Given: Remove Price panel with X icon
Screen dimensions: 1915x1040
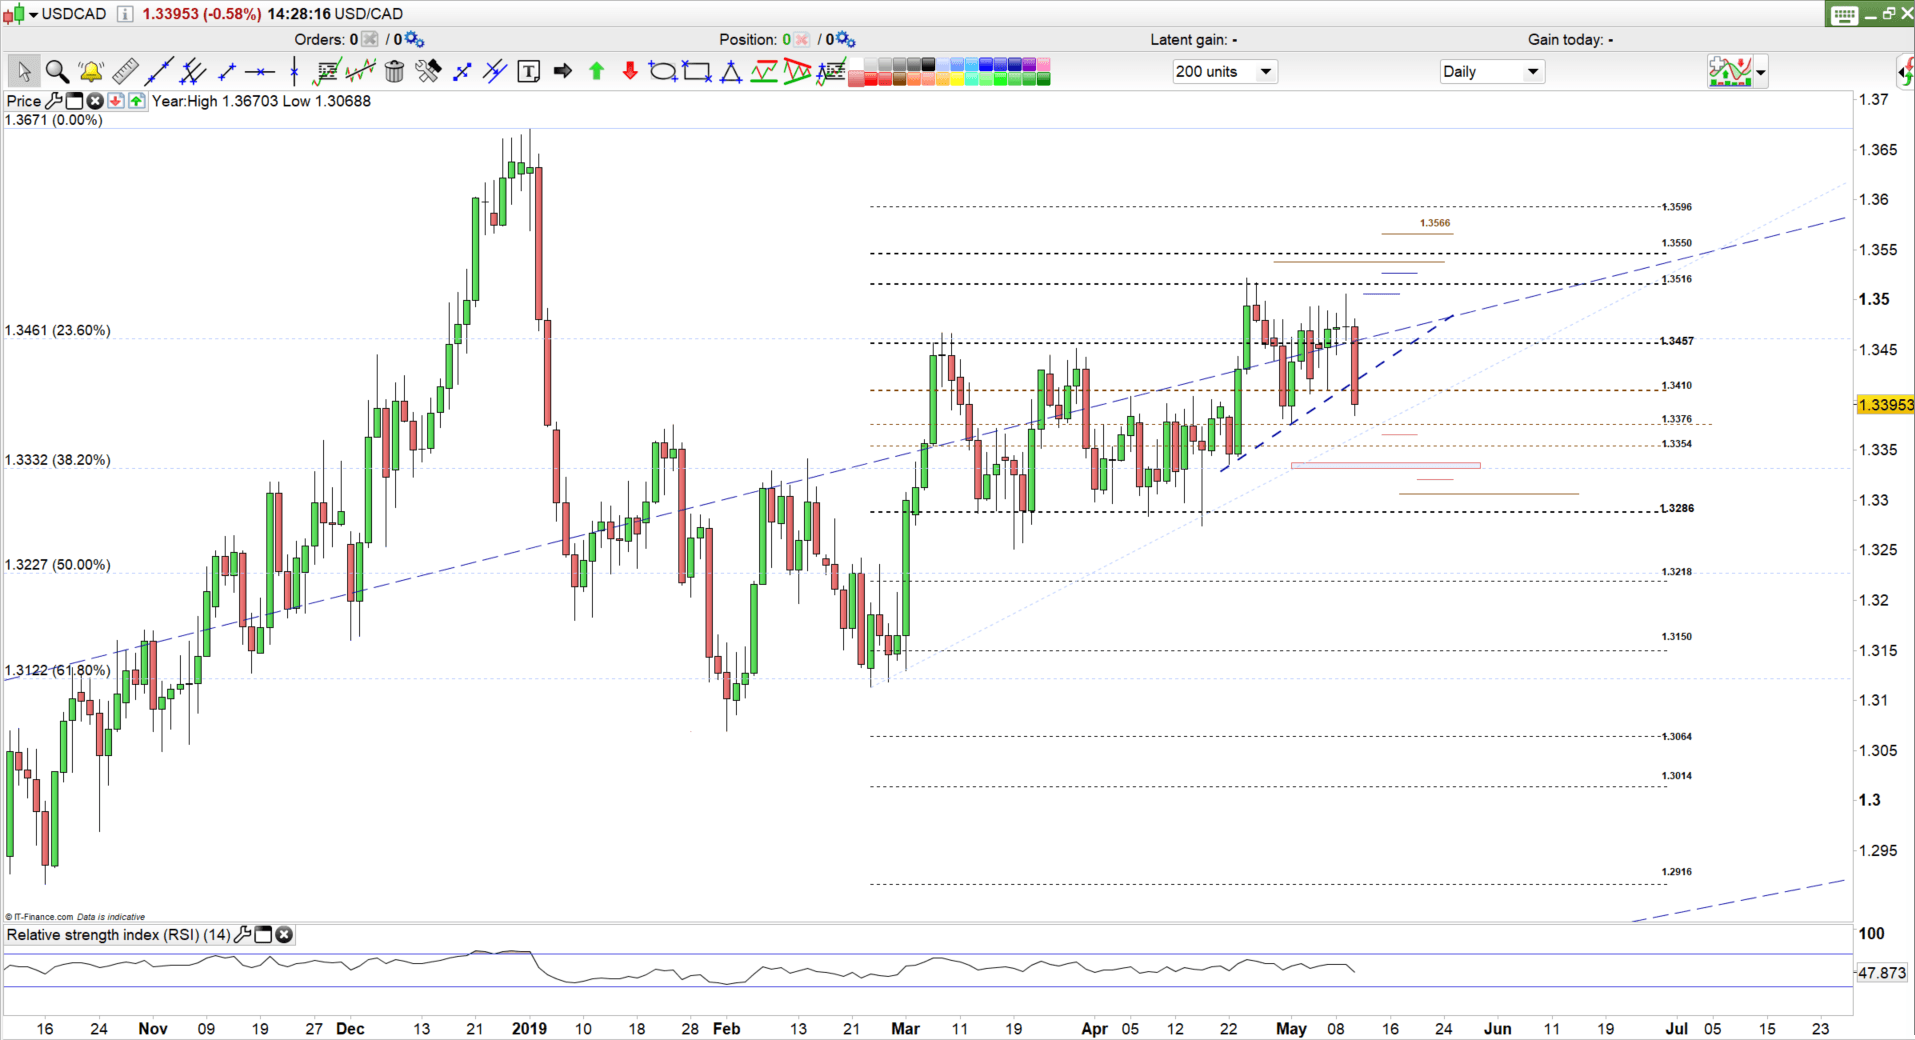Looking at the screenshot, I should [95, 101].
